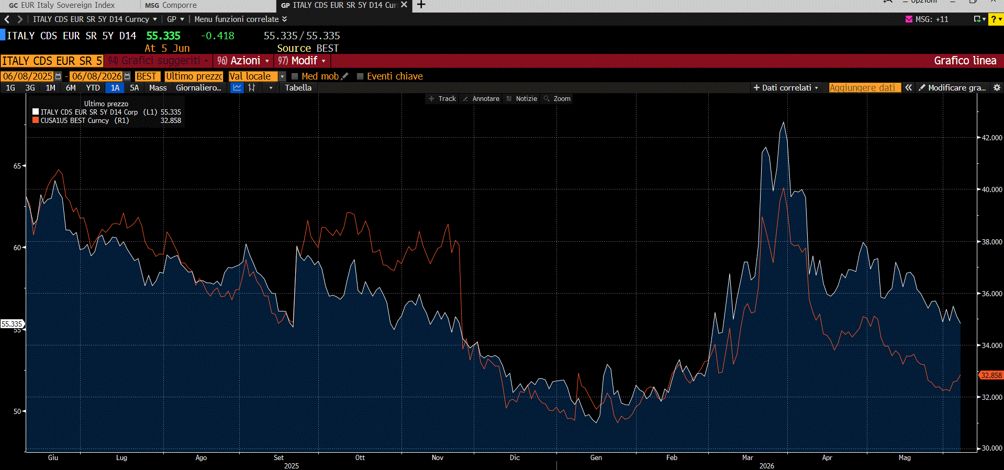The height and width of the screenshot is (470, 1004).
Task: Toggle orange CUSA1US legend series marker
Action: 35,120
